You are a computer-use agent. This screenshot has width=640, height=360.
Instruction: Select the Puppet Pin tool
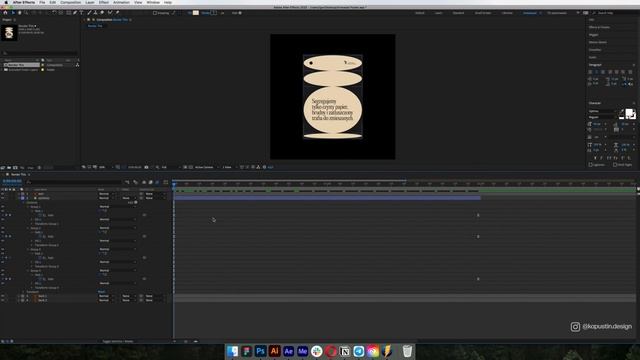117,13
